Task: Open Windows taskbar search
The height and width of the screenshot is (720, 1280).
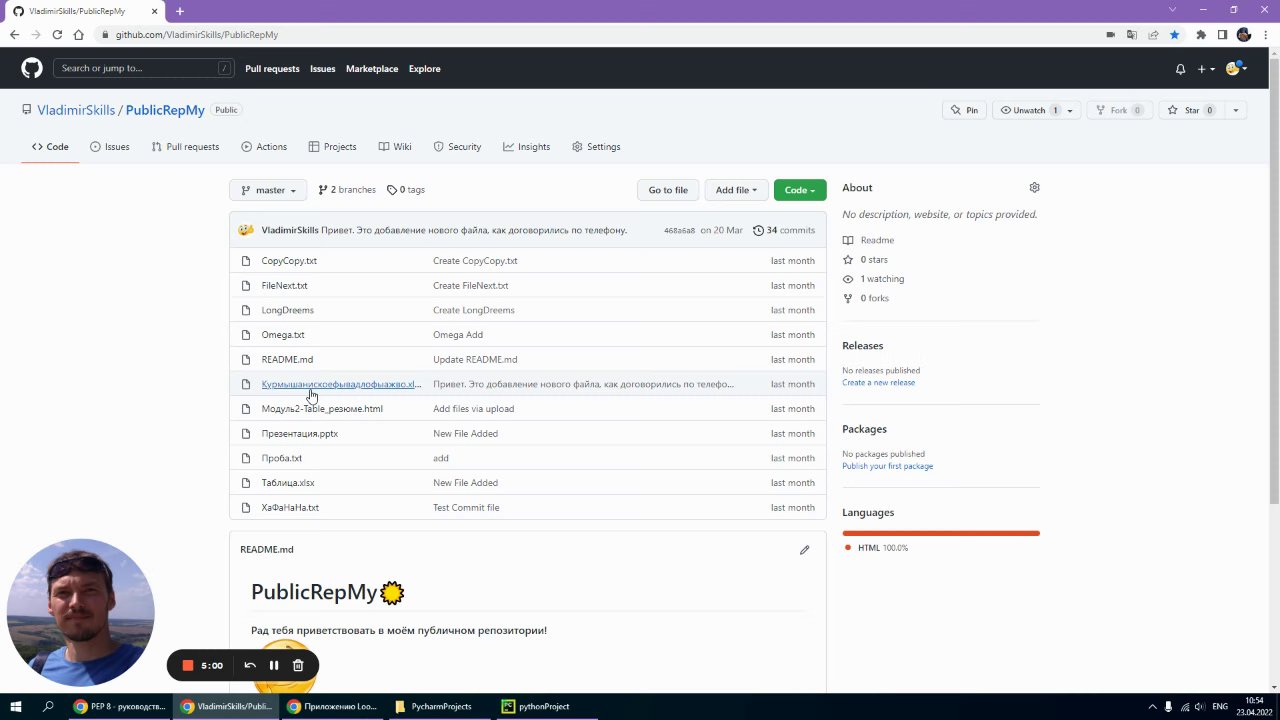Action: point(48,706)
